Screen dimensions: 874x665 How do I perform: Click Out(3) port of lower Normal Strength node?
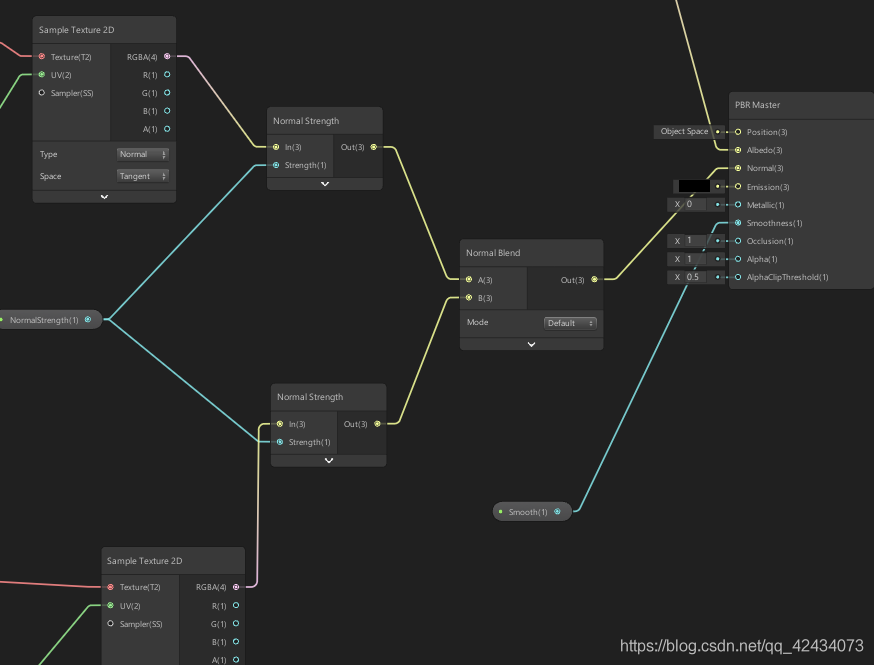pos(377,424)
